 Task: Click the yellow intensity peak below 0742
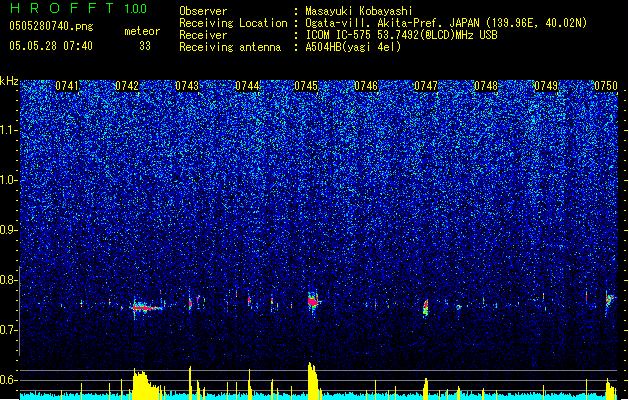click(145, 384)
